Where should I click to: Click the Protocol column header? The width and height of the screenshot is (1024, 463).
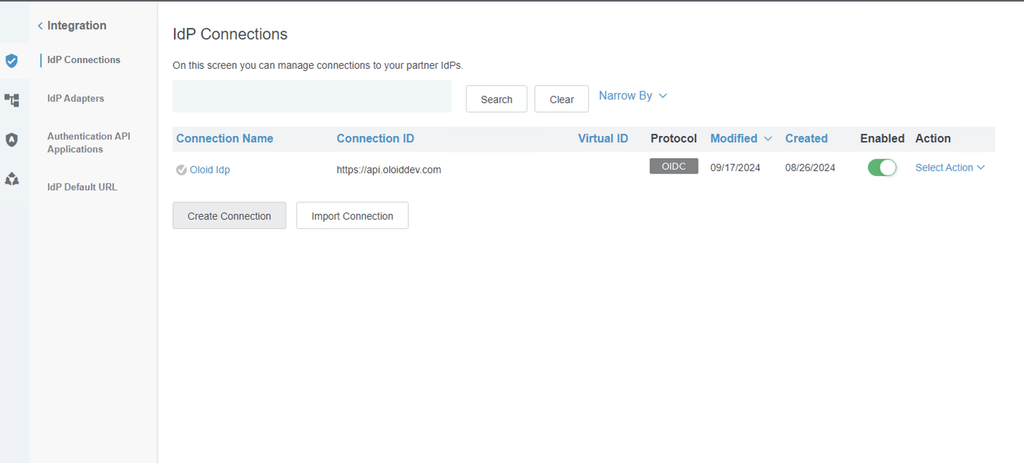point(674,138)
